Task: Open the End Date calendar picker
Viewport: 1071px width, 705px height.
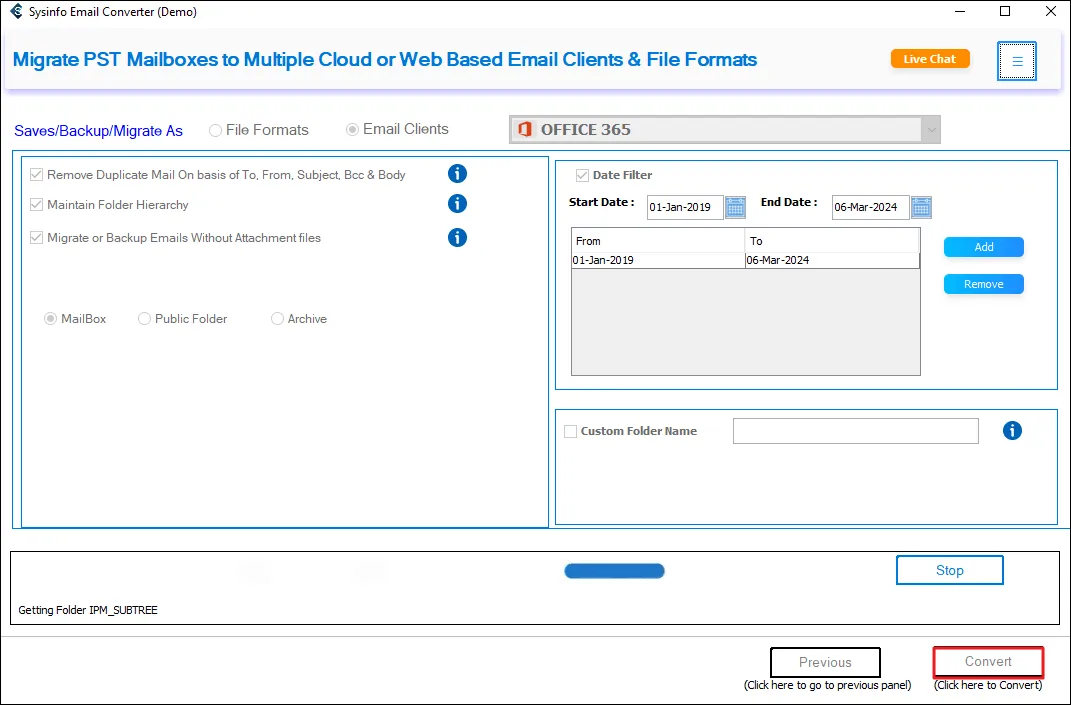Action: coord(921,207)
